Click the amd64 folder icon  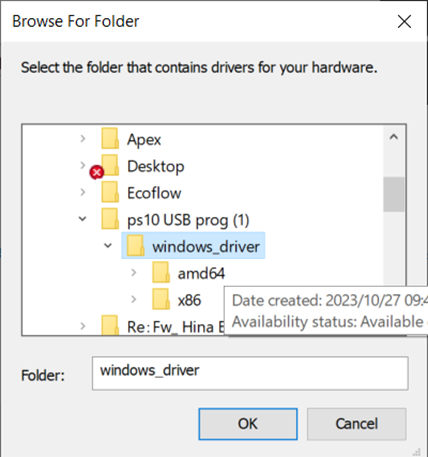[161, 272]
